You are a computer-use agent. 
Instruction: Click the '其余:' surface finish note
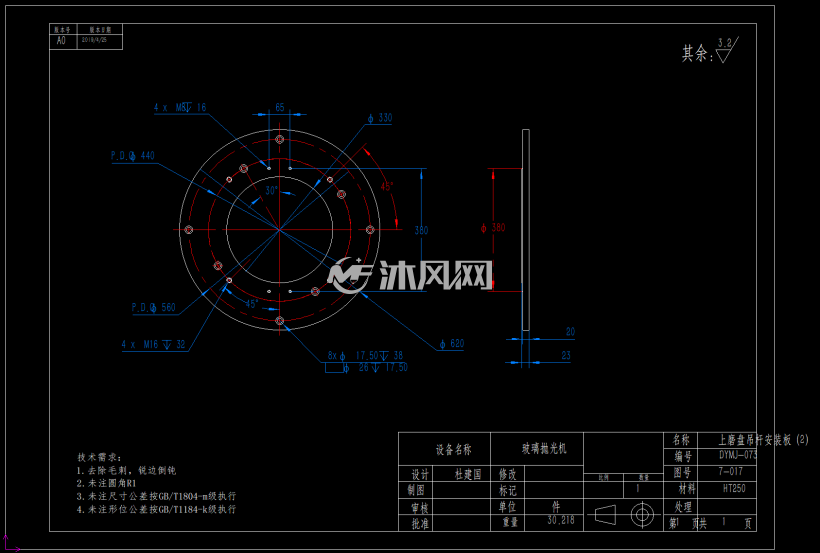point(698,53)
